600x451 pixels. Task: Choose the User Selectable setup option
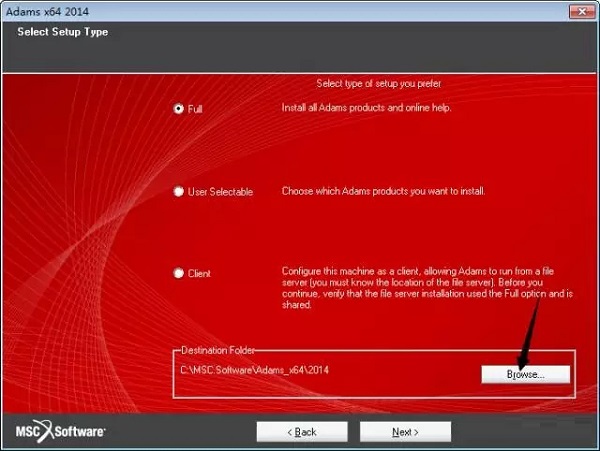tap(178, 191)
